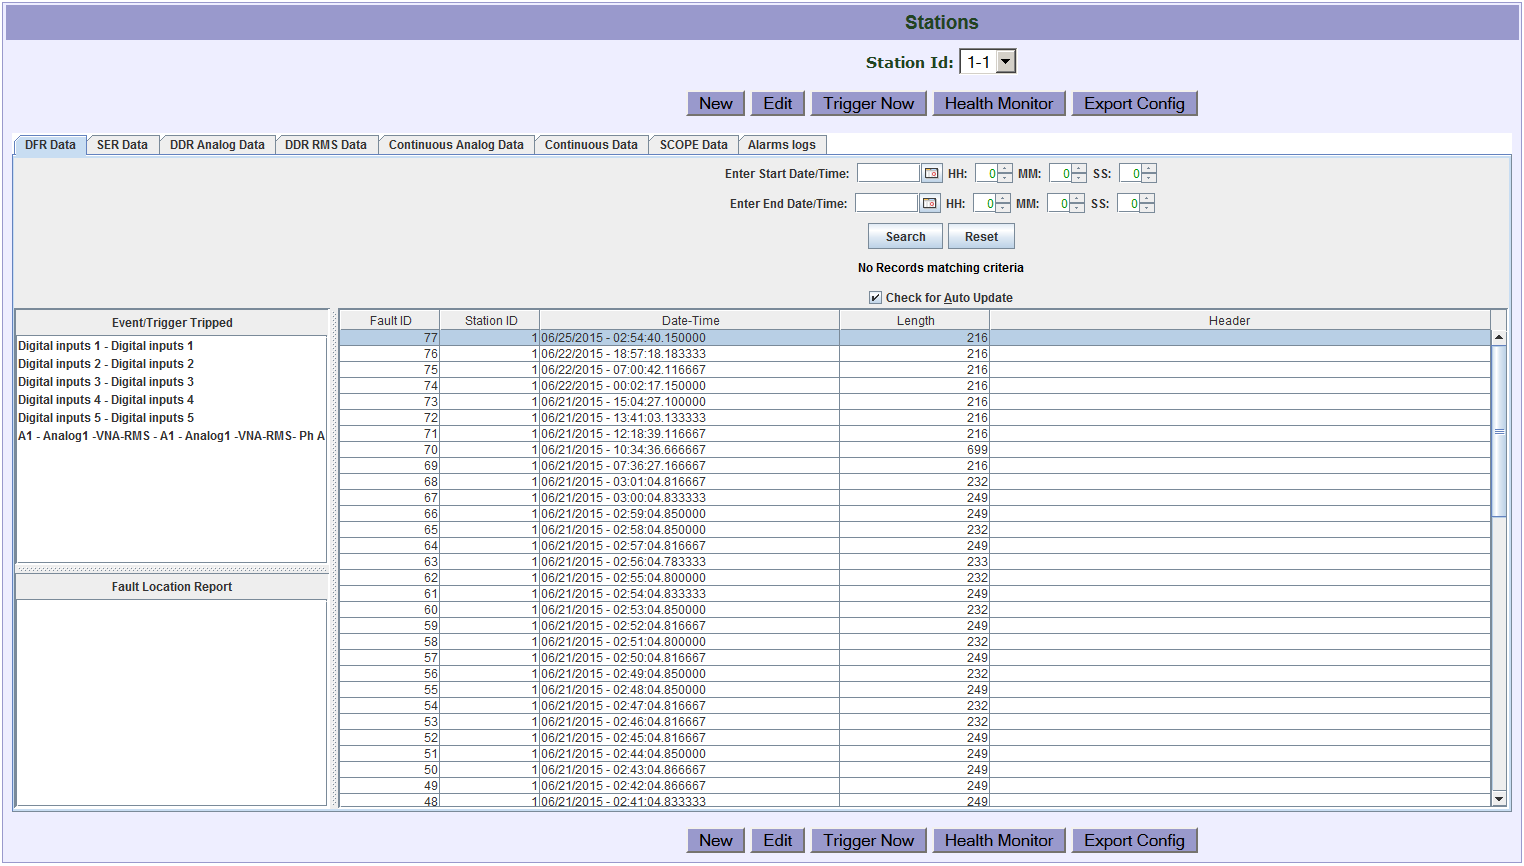Select Digital inputs 4 trigger entry
The height and width of the screenshot is (866, 1524).
[x=106, y=400]
